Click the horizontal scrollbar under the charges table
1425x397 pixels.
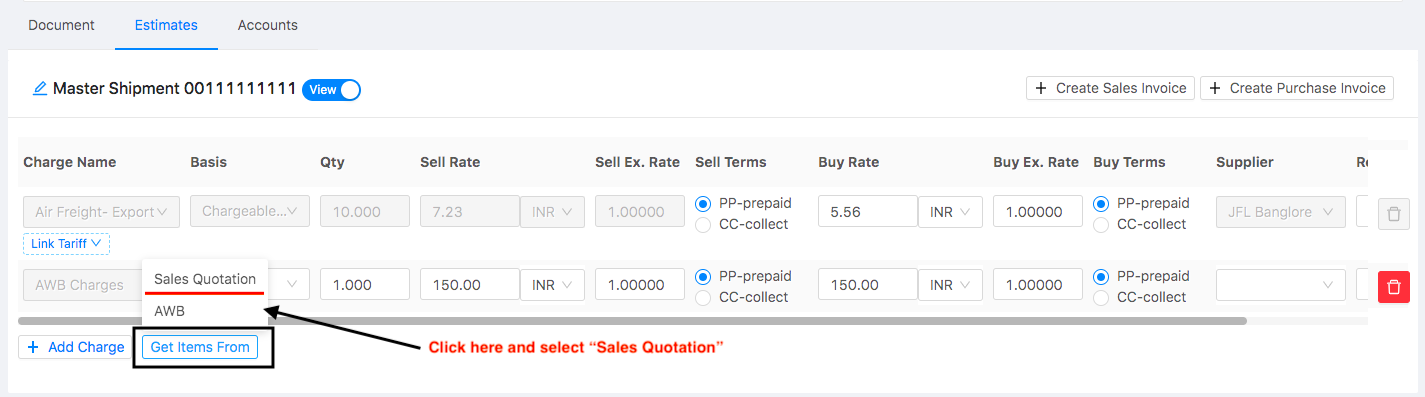632,321
